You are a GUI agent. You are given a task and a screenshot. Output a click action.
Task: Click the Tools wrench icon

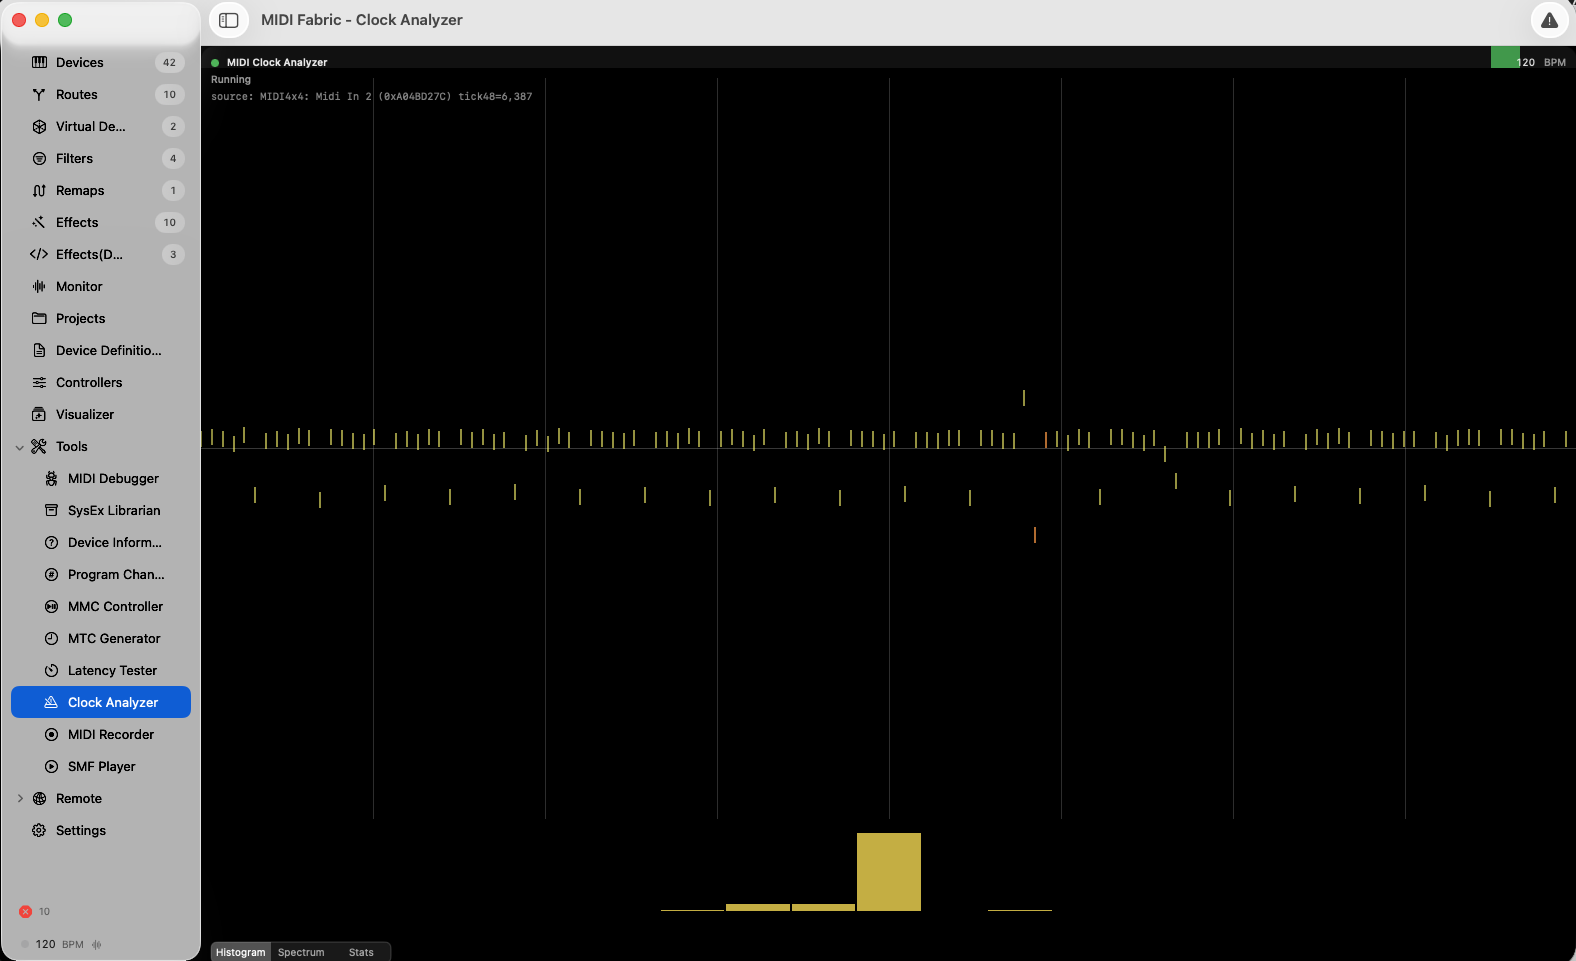coord(39,446)
